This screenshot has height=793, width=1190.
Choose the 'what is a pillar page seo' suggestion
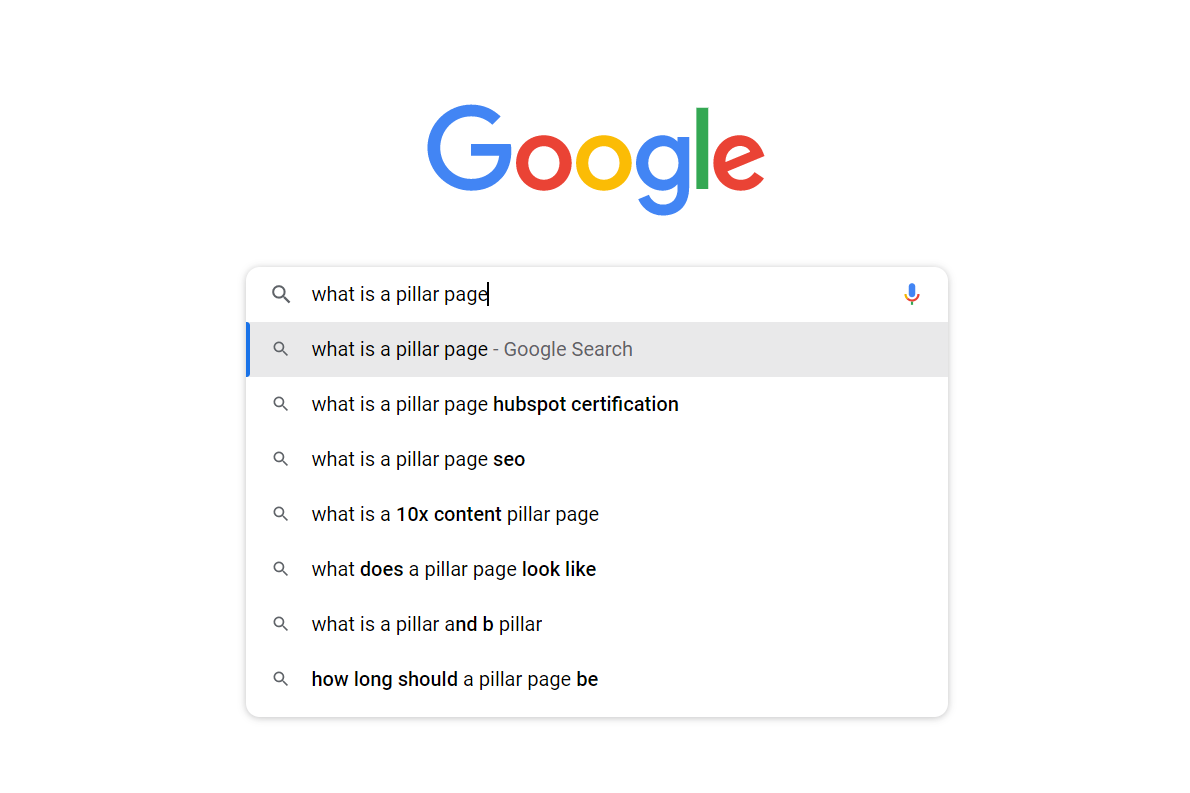[418, 459]
